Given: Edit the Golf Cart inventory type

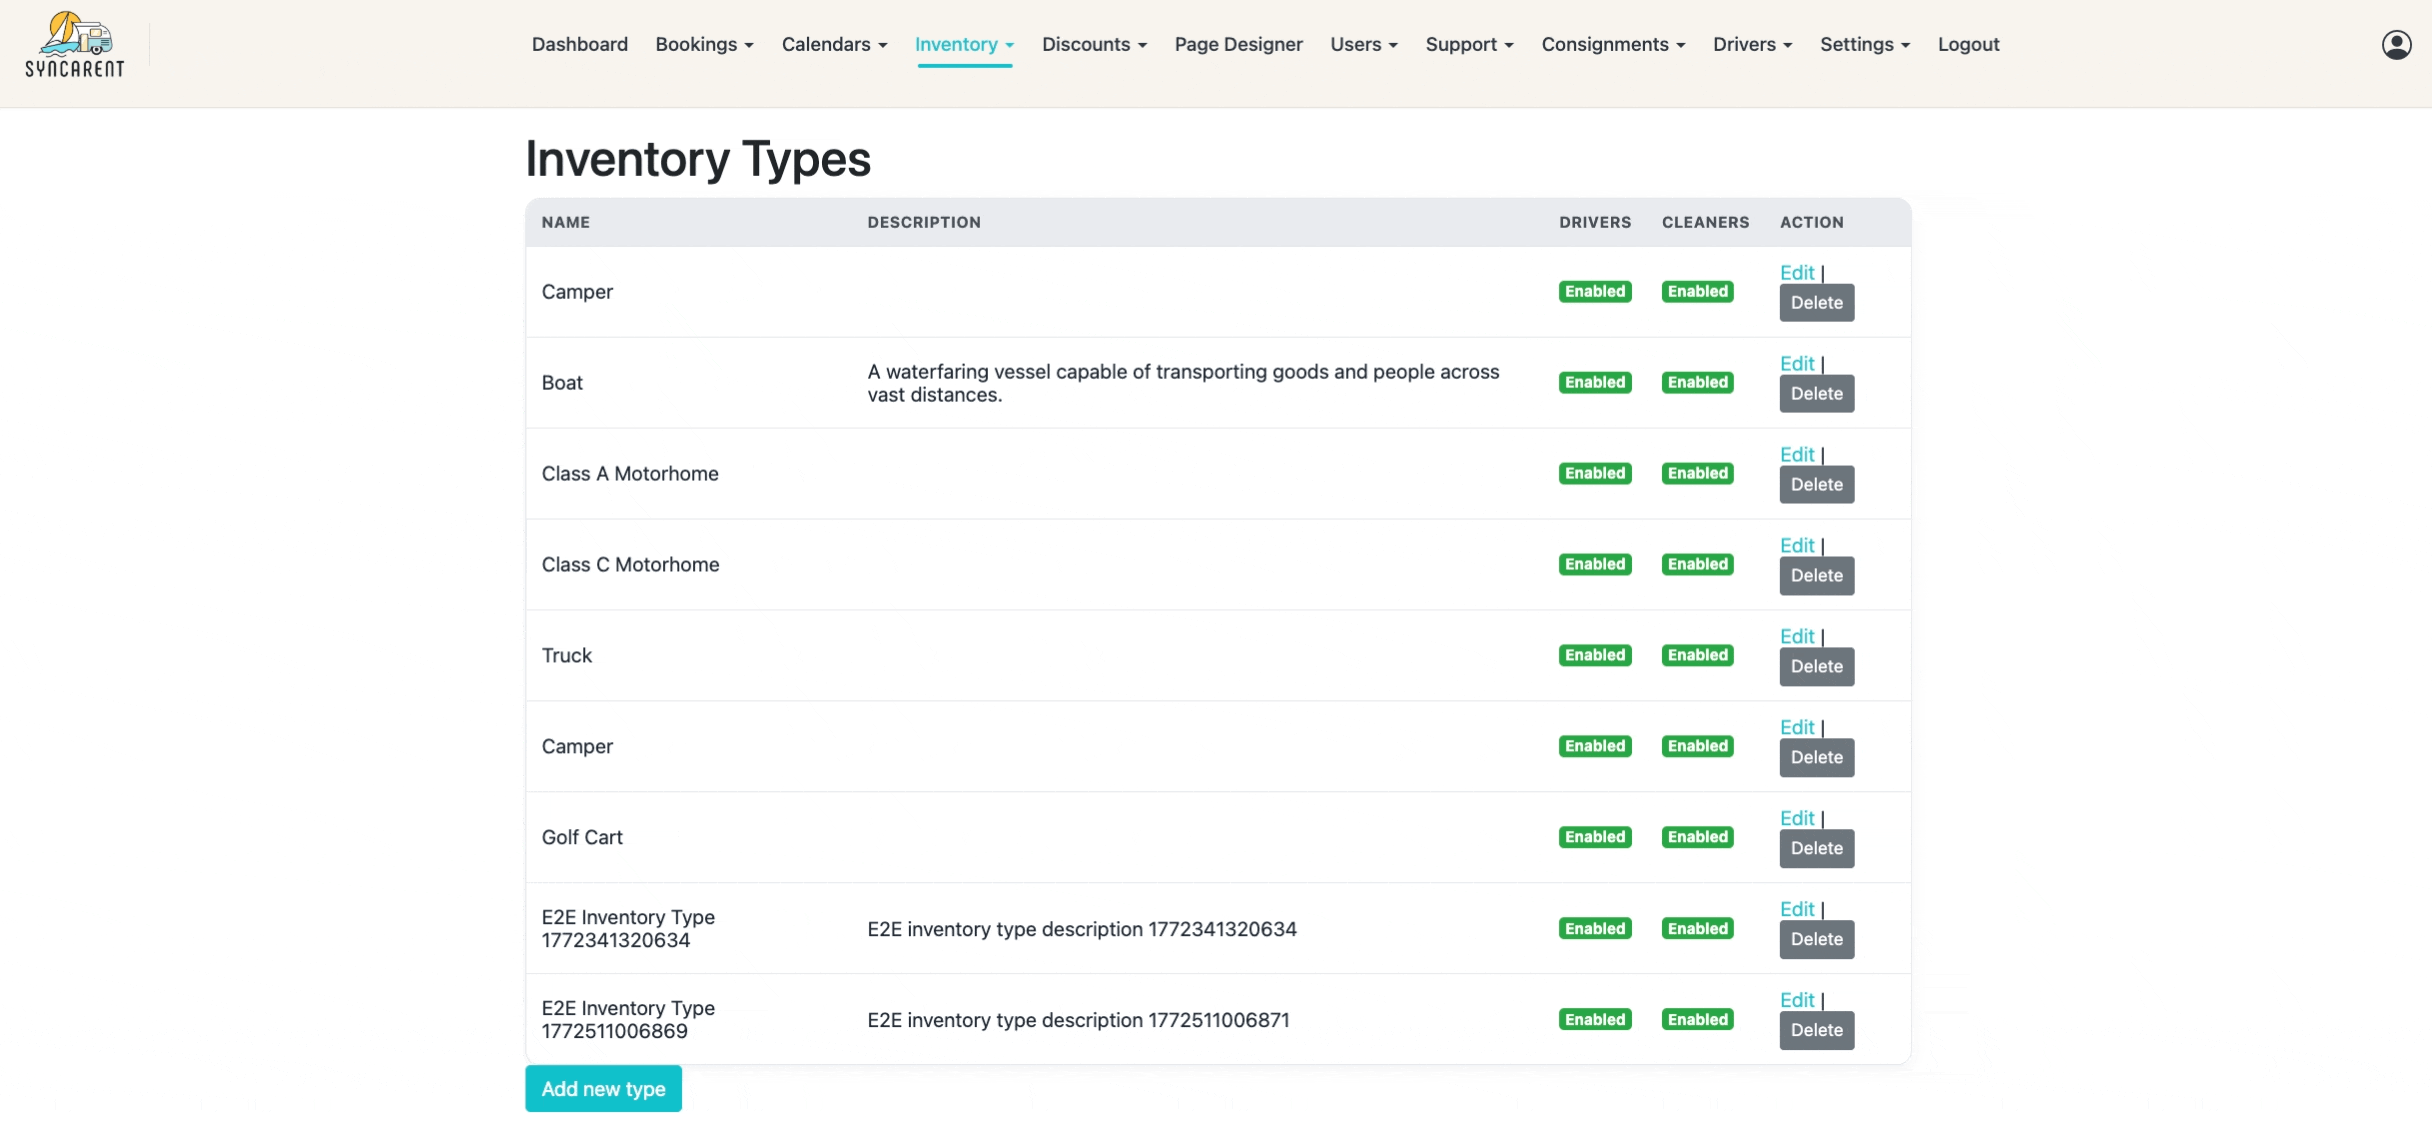Looking at the screenshot, I should [x=1796, y=818].
